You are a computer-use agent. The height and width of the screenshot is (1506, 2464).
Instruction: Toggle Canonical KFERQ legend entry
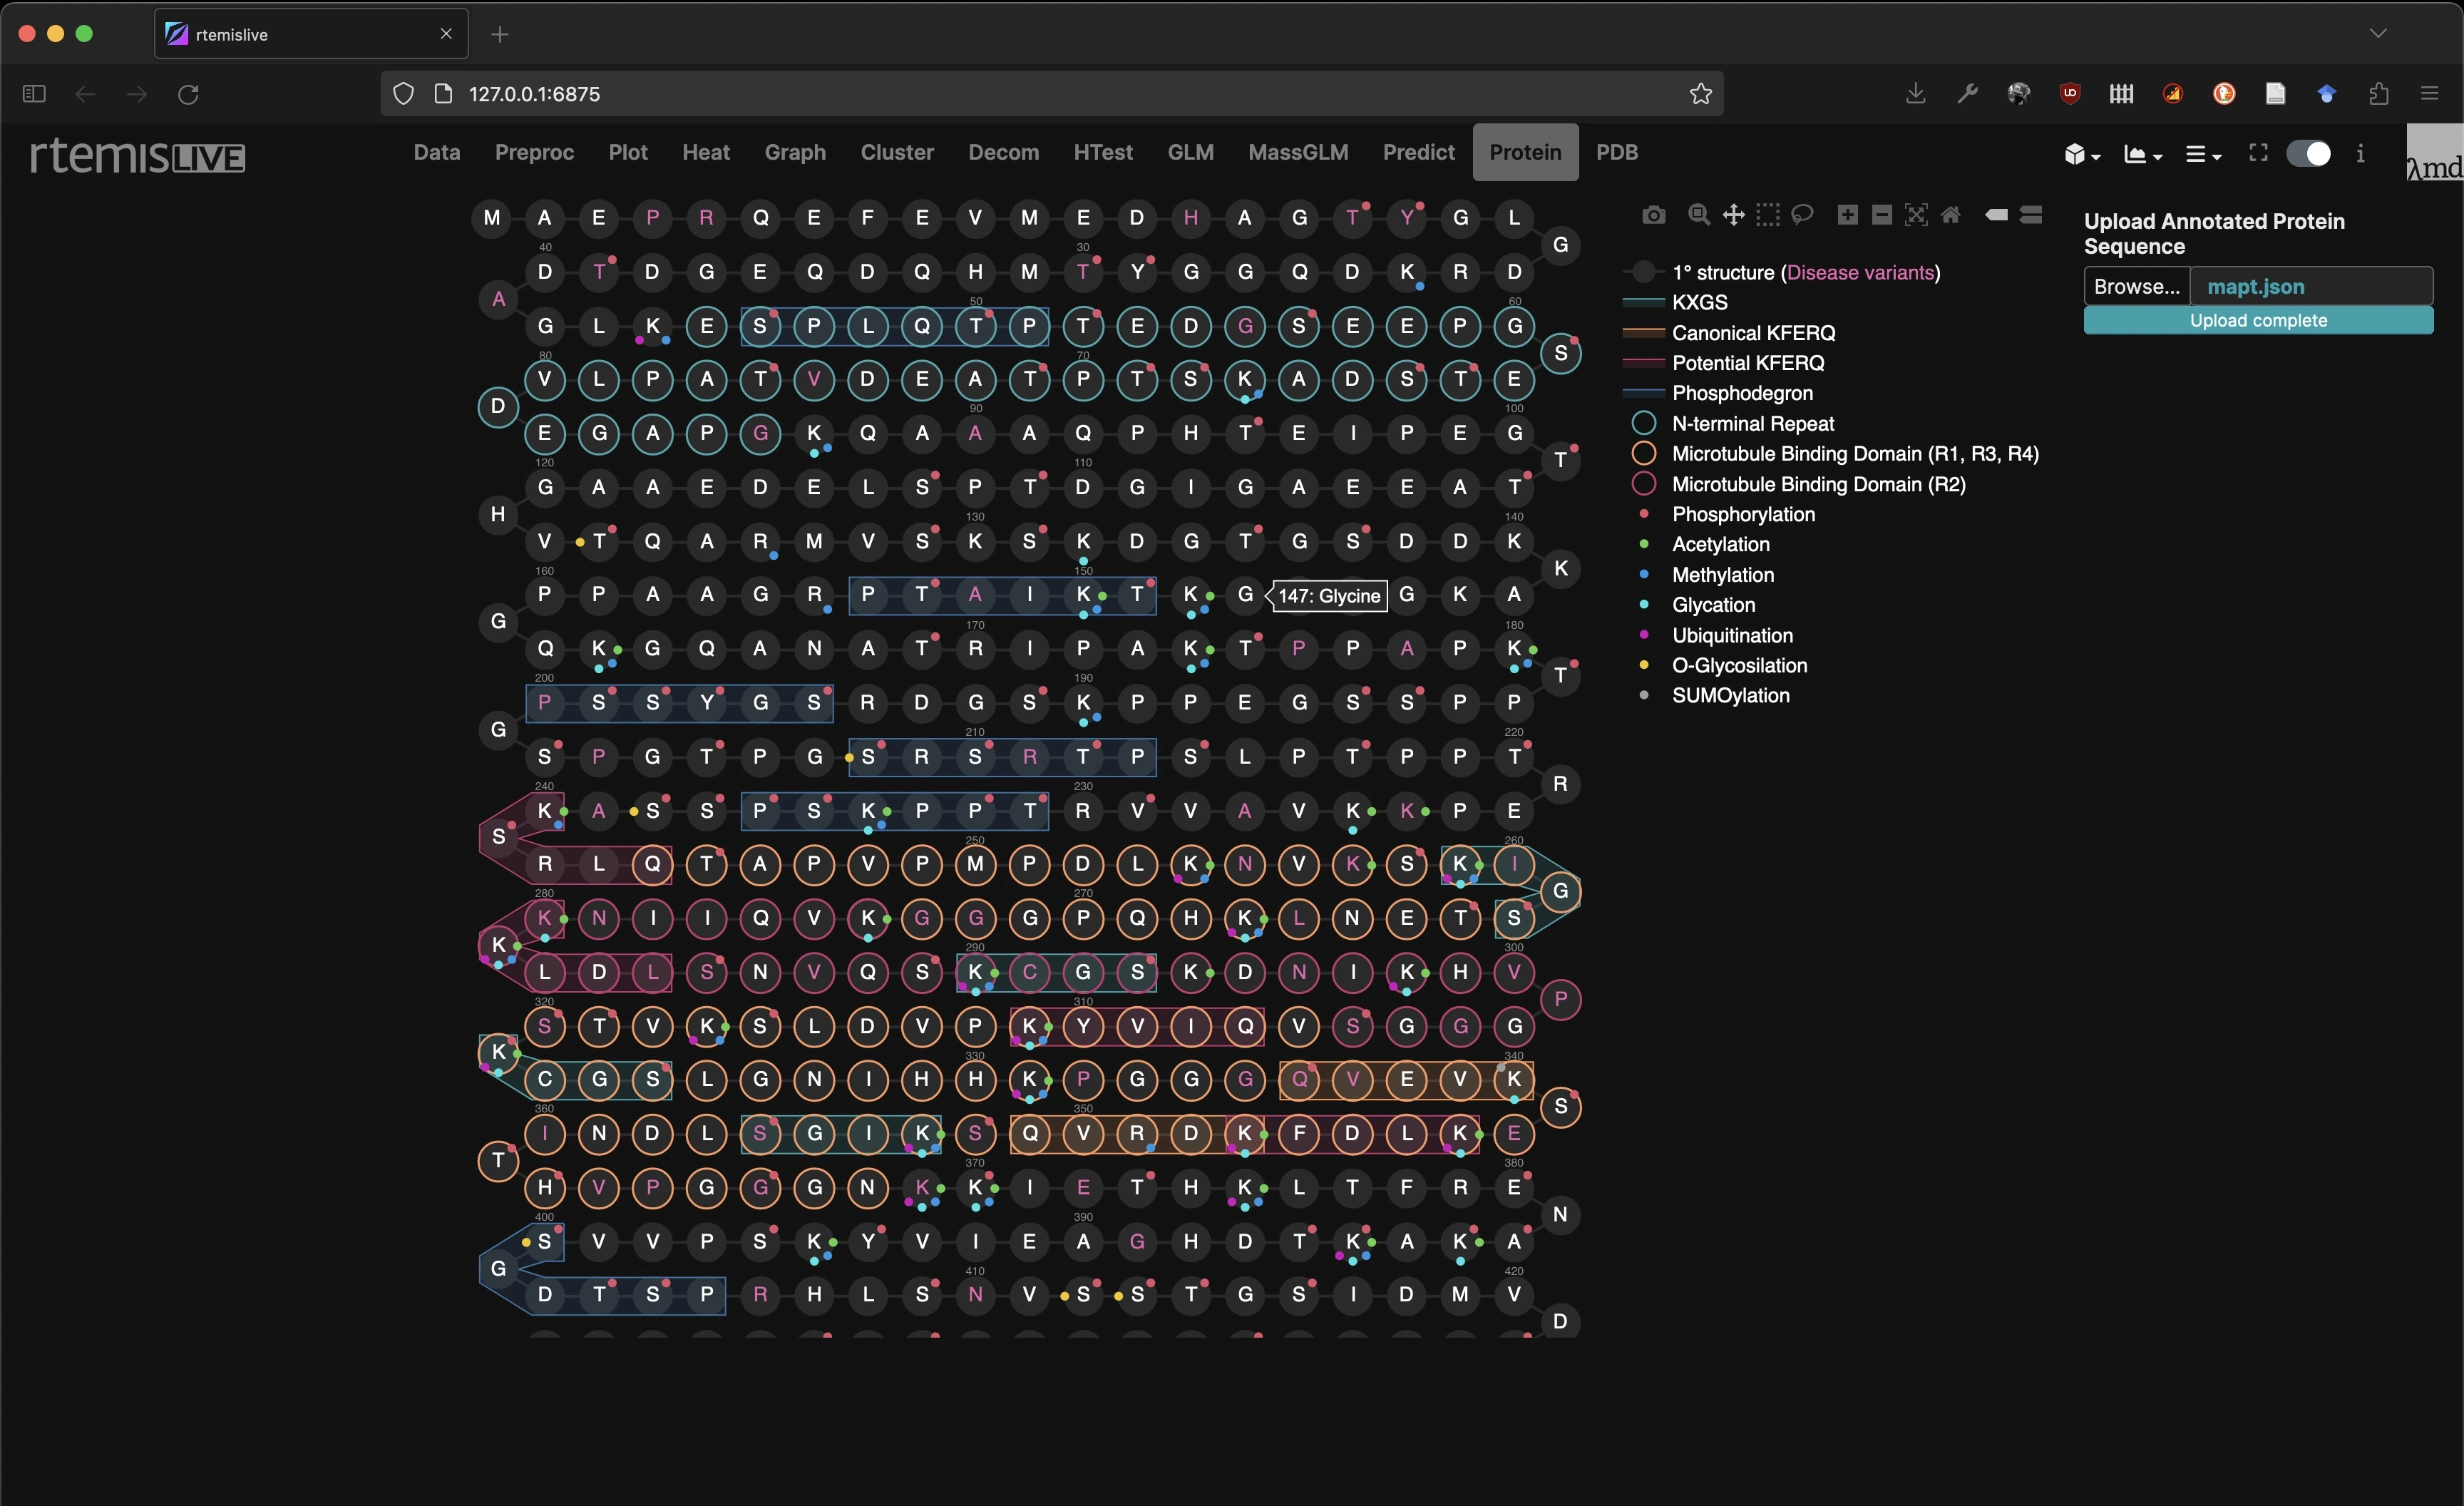tap(1754, 333)
